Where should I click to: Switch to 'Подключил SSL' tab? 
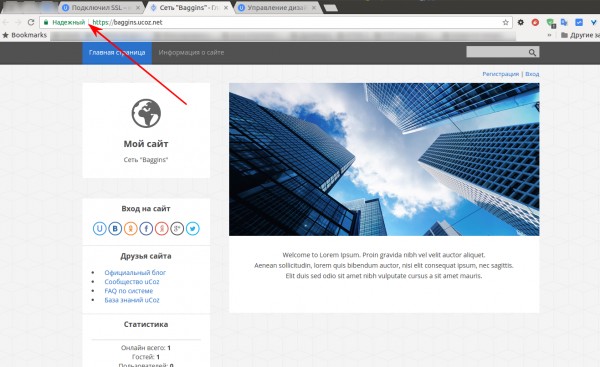101,8
